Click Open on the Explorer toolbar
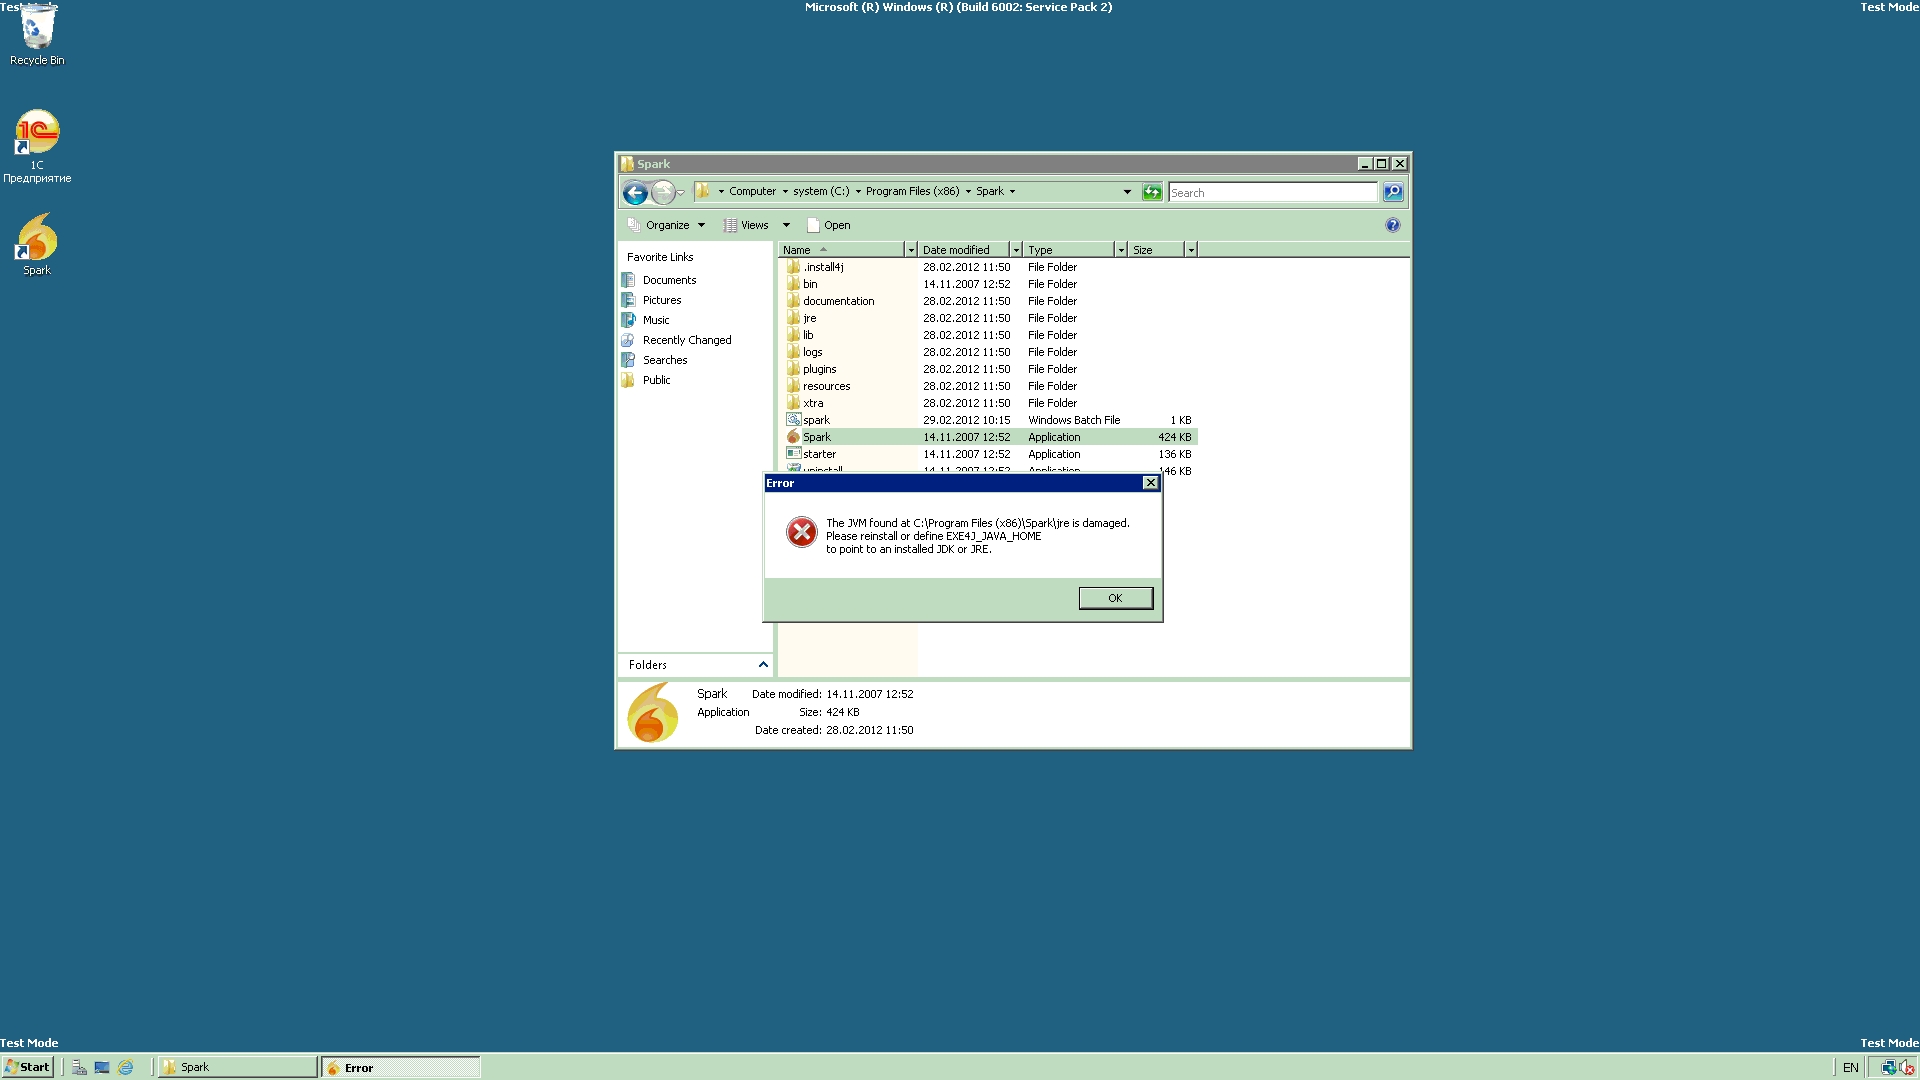The height and width of the screenshot is (1080, 1920). [829, 225]
